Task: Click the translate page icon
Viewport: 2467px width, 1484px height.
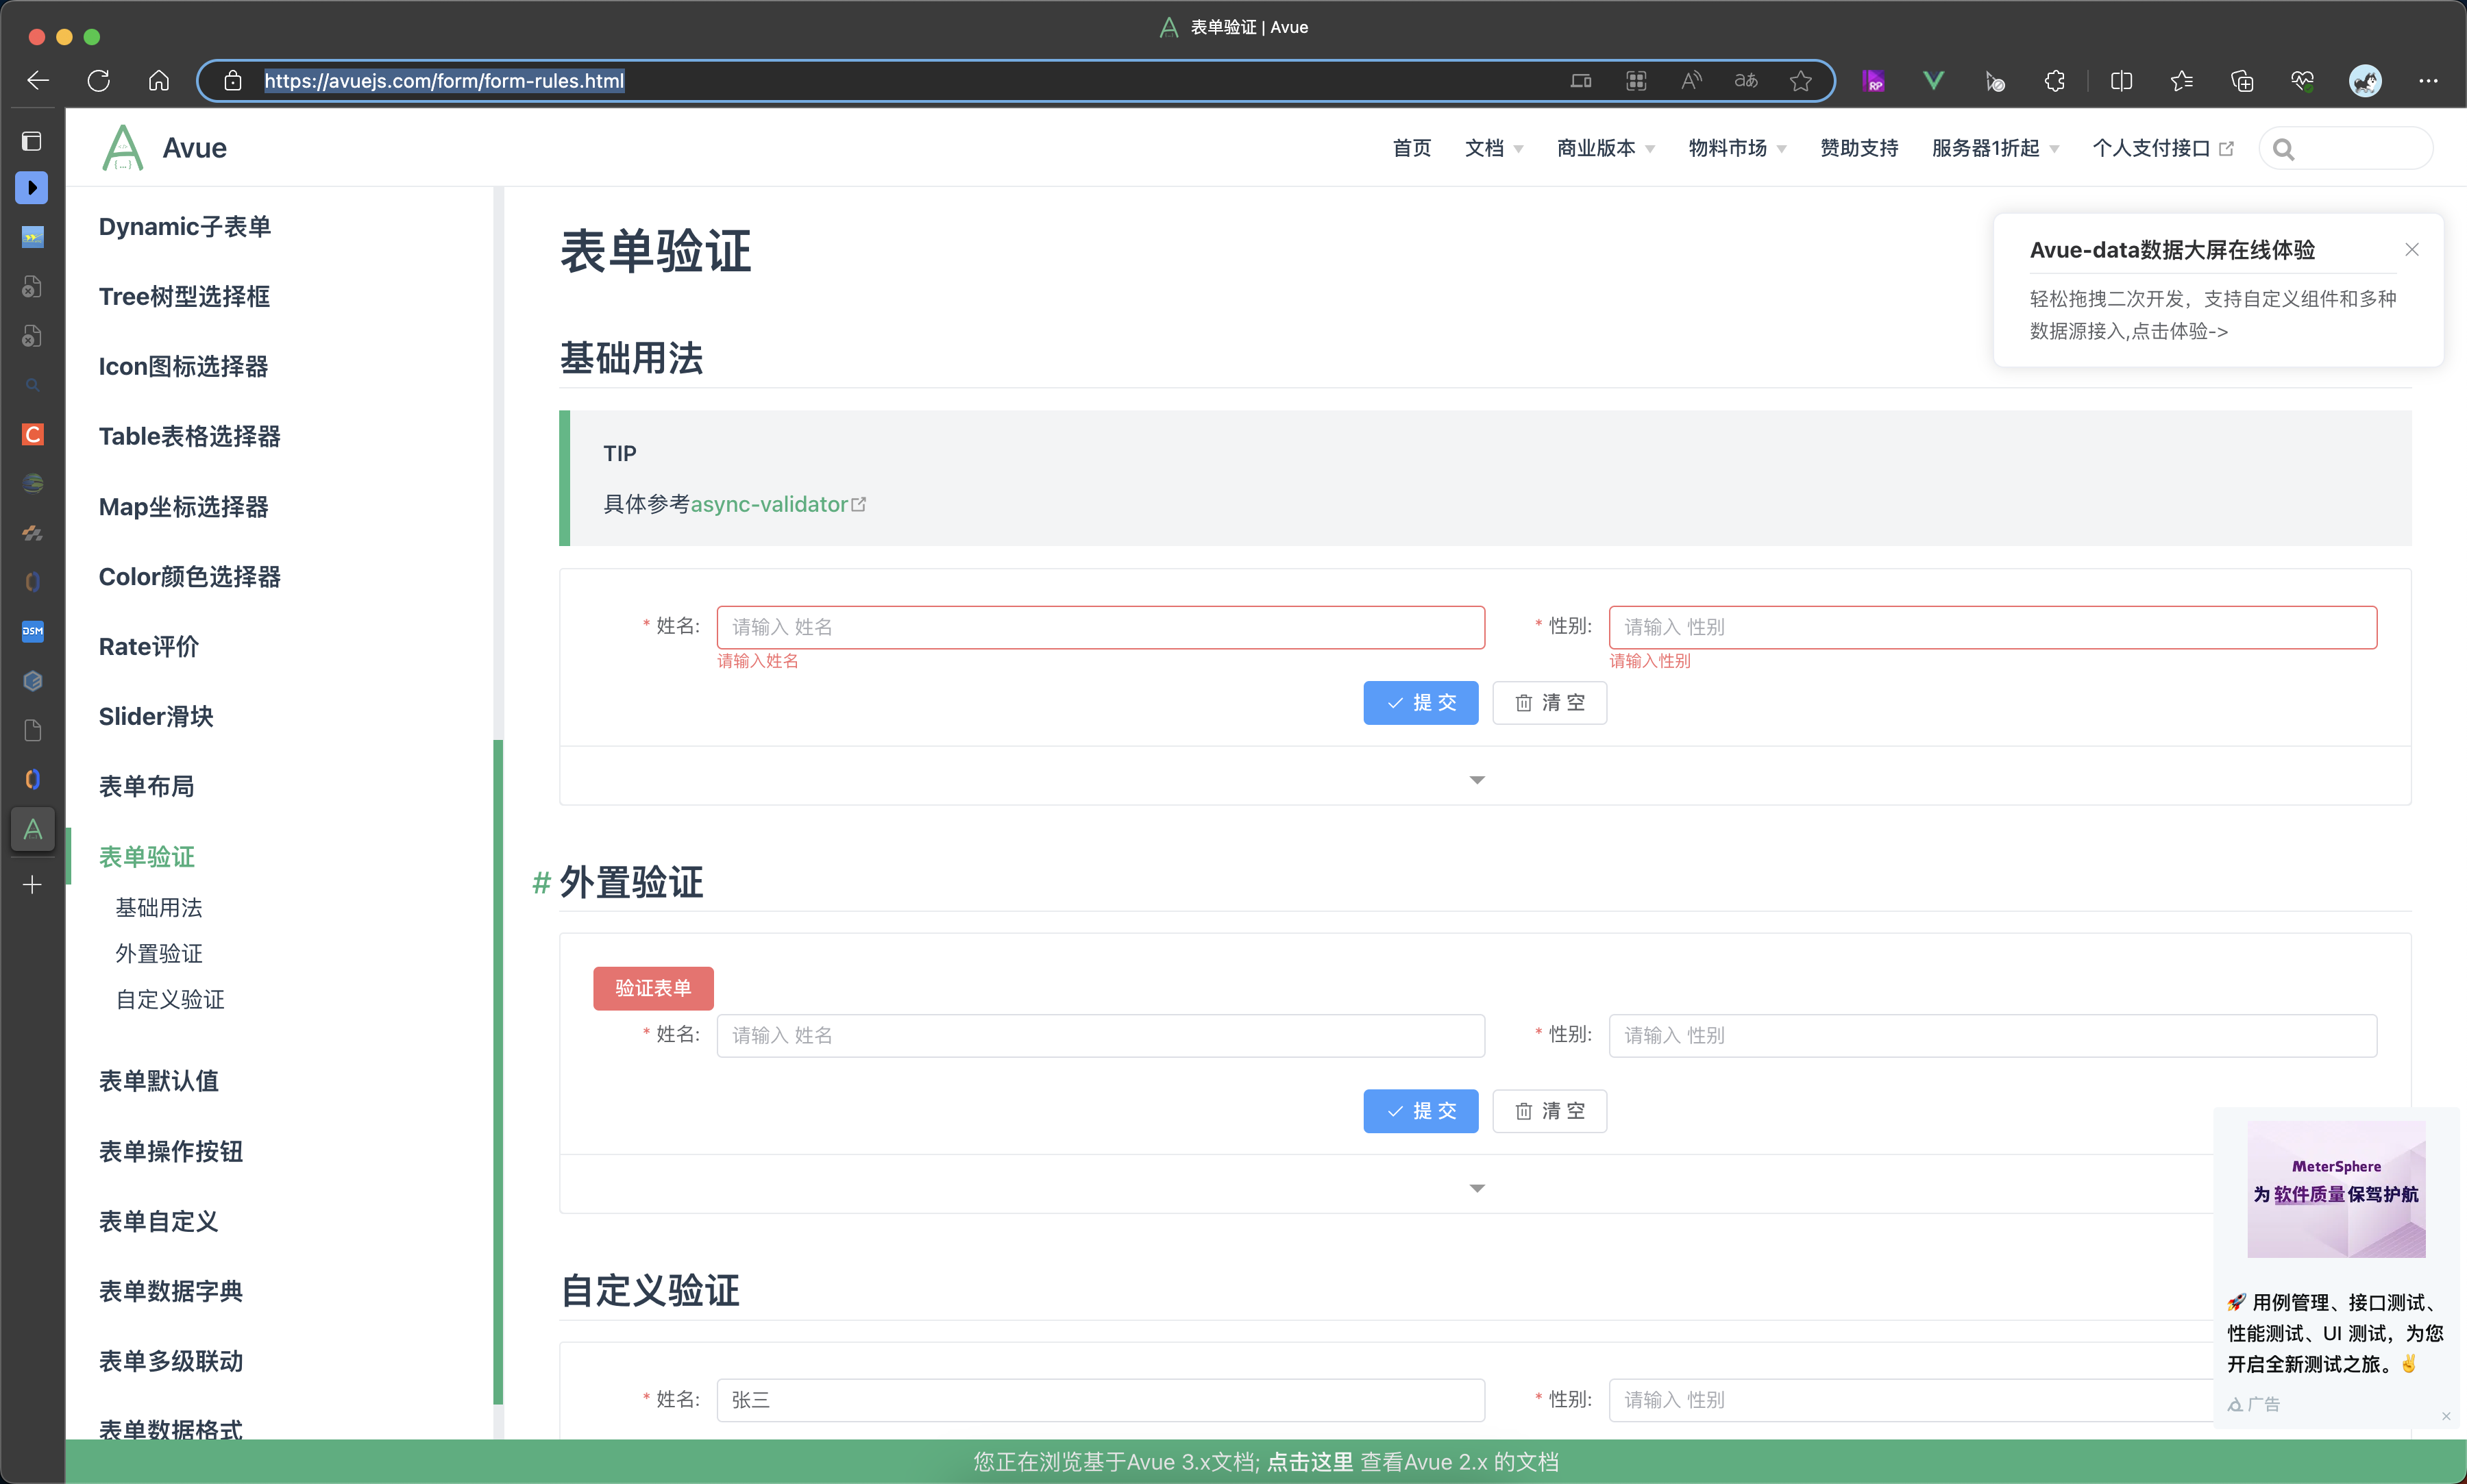Action: (x=1746, y=81)
